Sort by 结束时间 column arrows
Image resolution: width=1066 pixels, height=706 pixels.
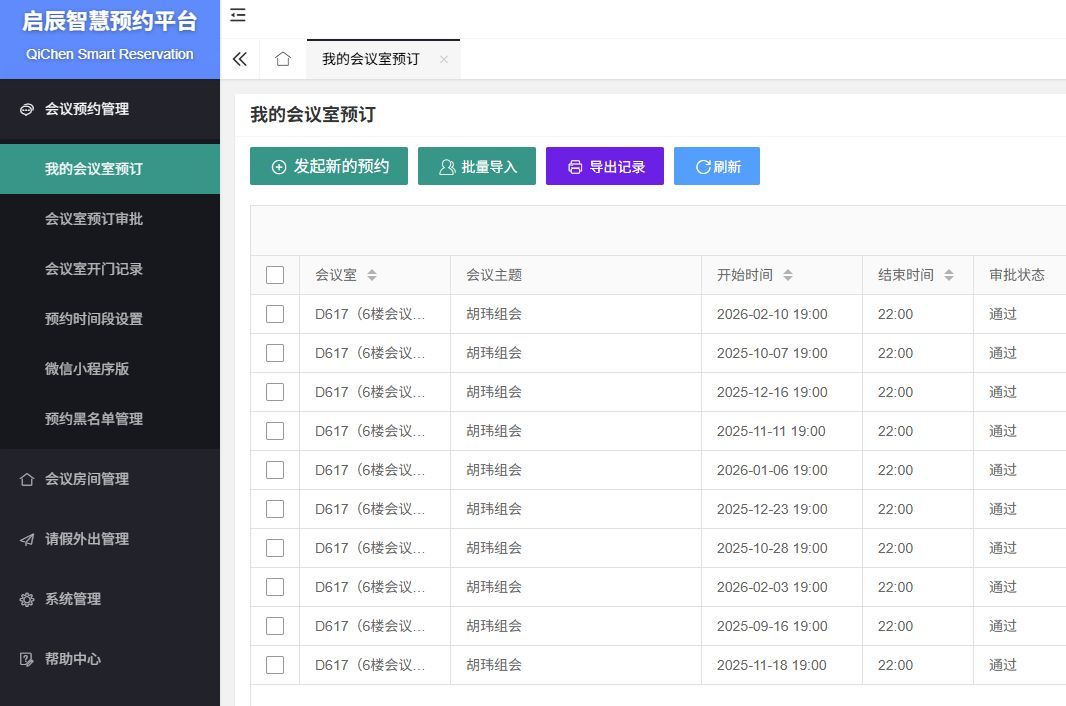949,275
